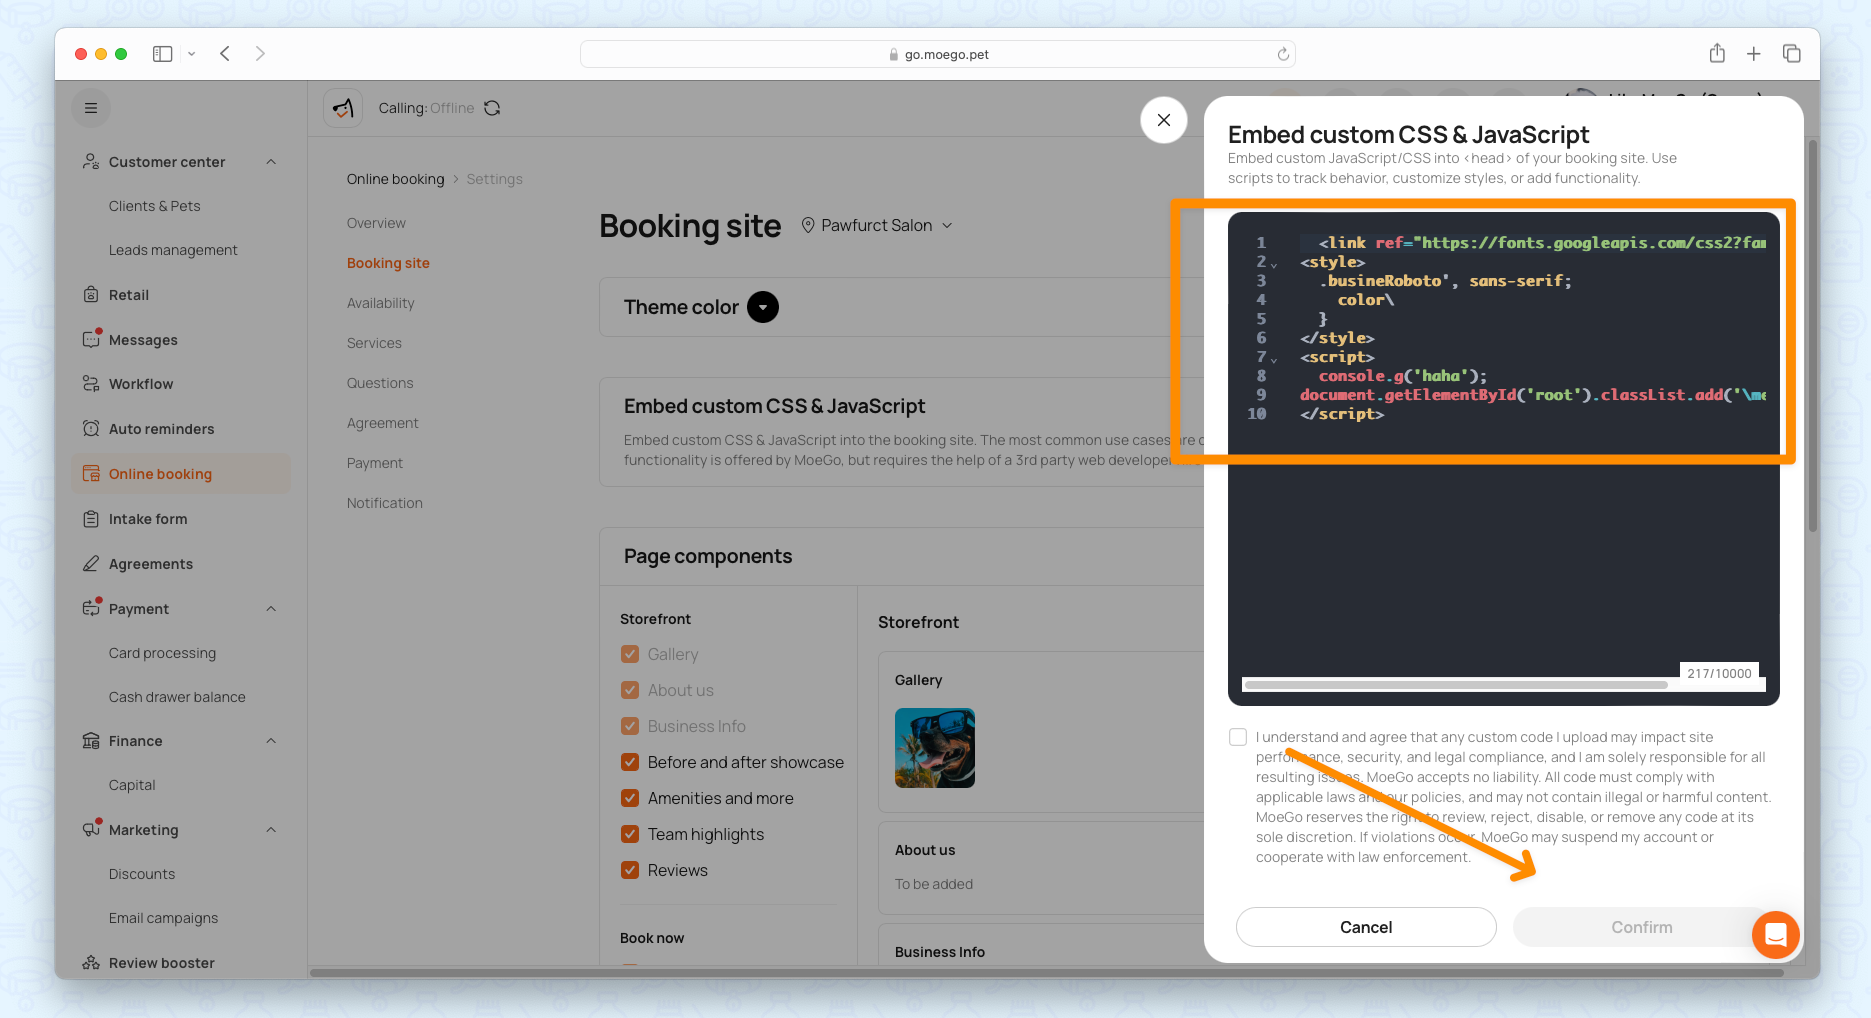Close the Embed custom CSS panel
1871x1018 pixels.
[x=1164, y=120]
